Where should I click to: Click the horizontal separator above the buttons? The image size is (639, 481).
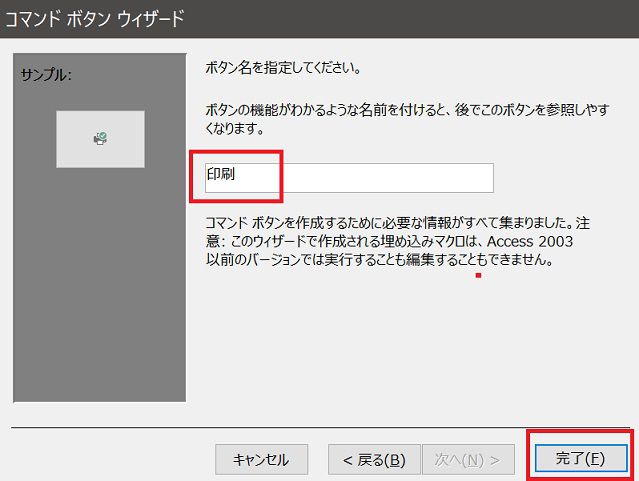[x=320, y=425]
